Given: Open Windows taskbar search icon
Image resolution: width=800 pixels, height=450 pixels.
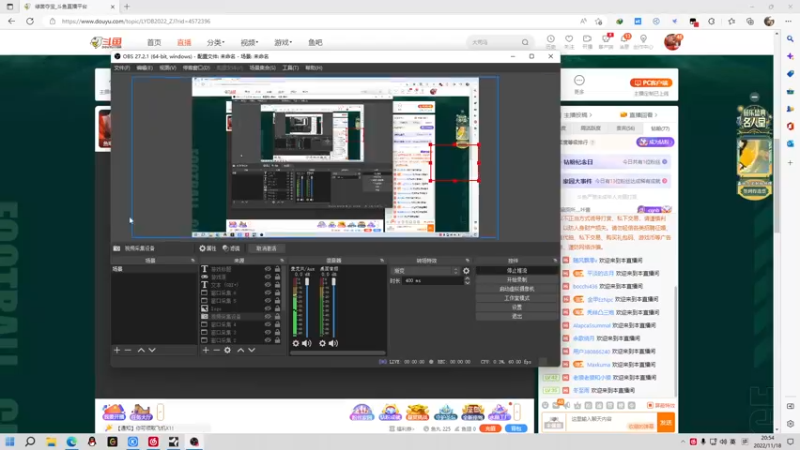Looking at the screenshot, I should click(30, 442).
